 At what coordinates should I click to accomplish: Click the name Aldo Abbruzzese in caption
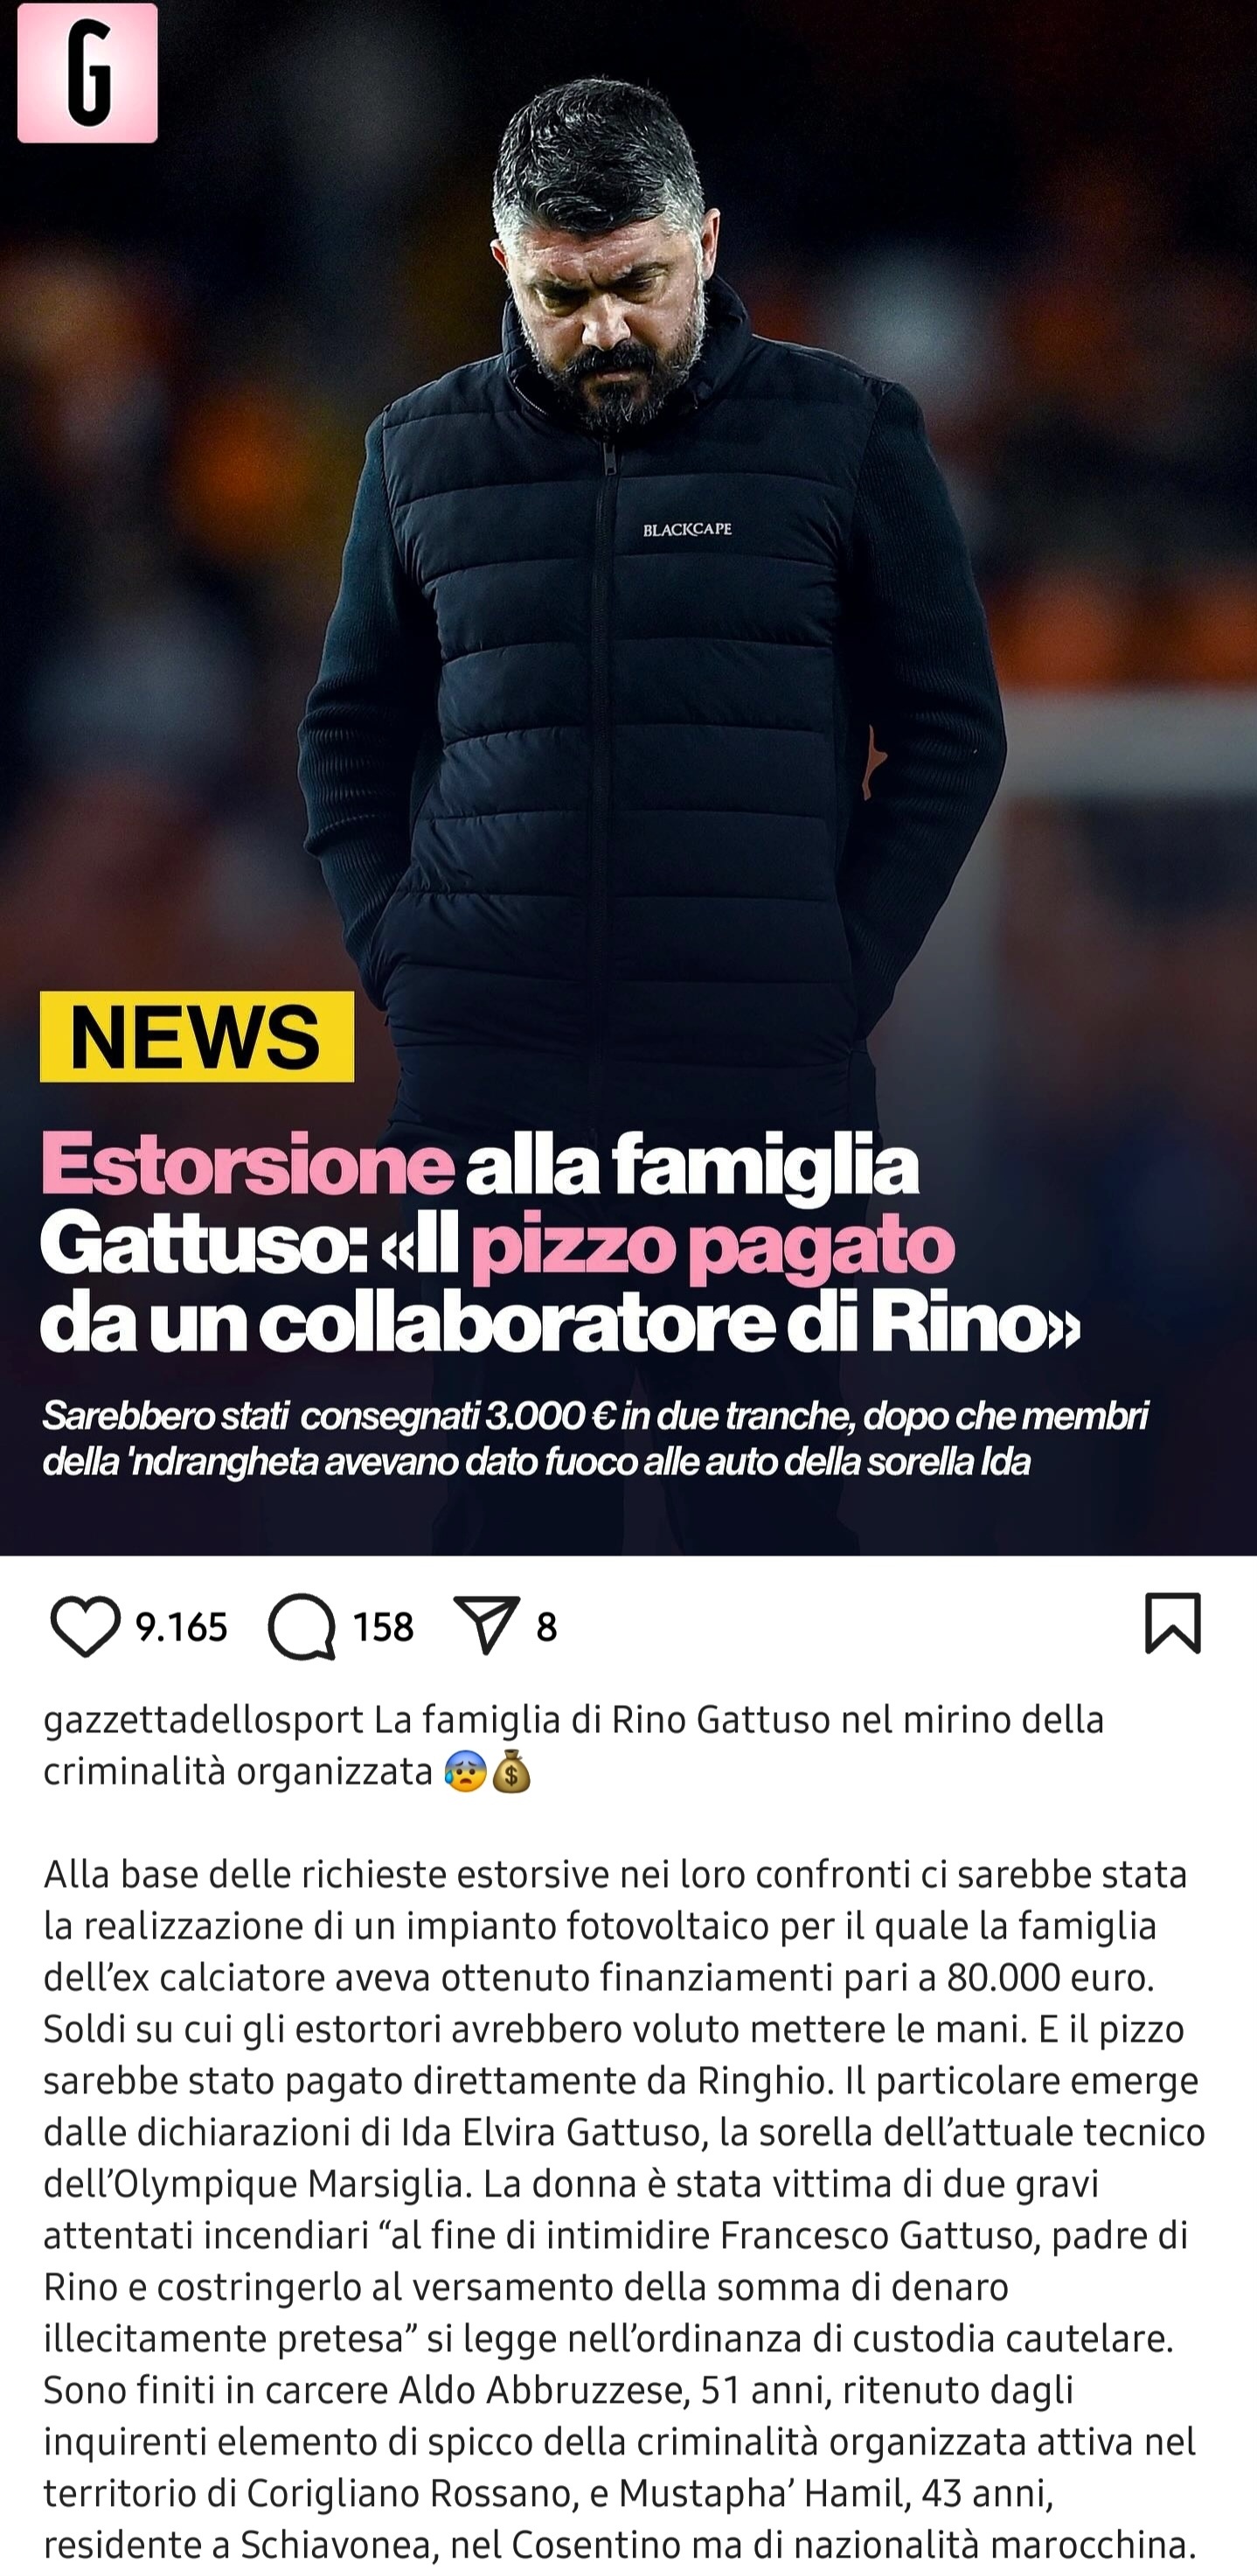pyautogui.click(x=541, y=2391)
